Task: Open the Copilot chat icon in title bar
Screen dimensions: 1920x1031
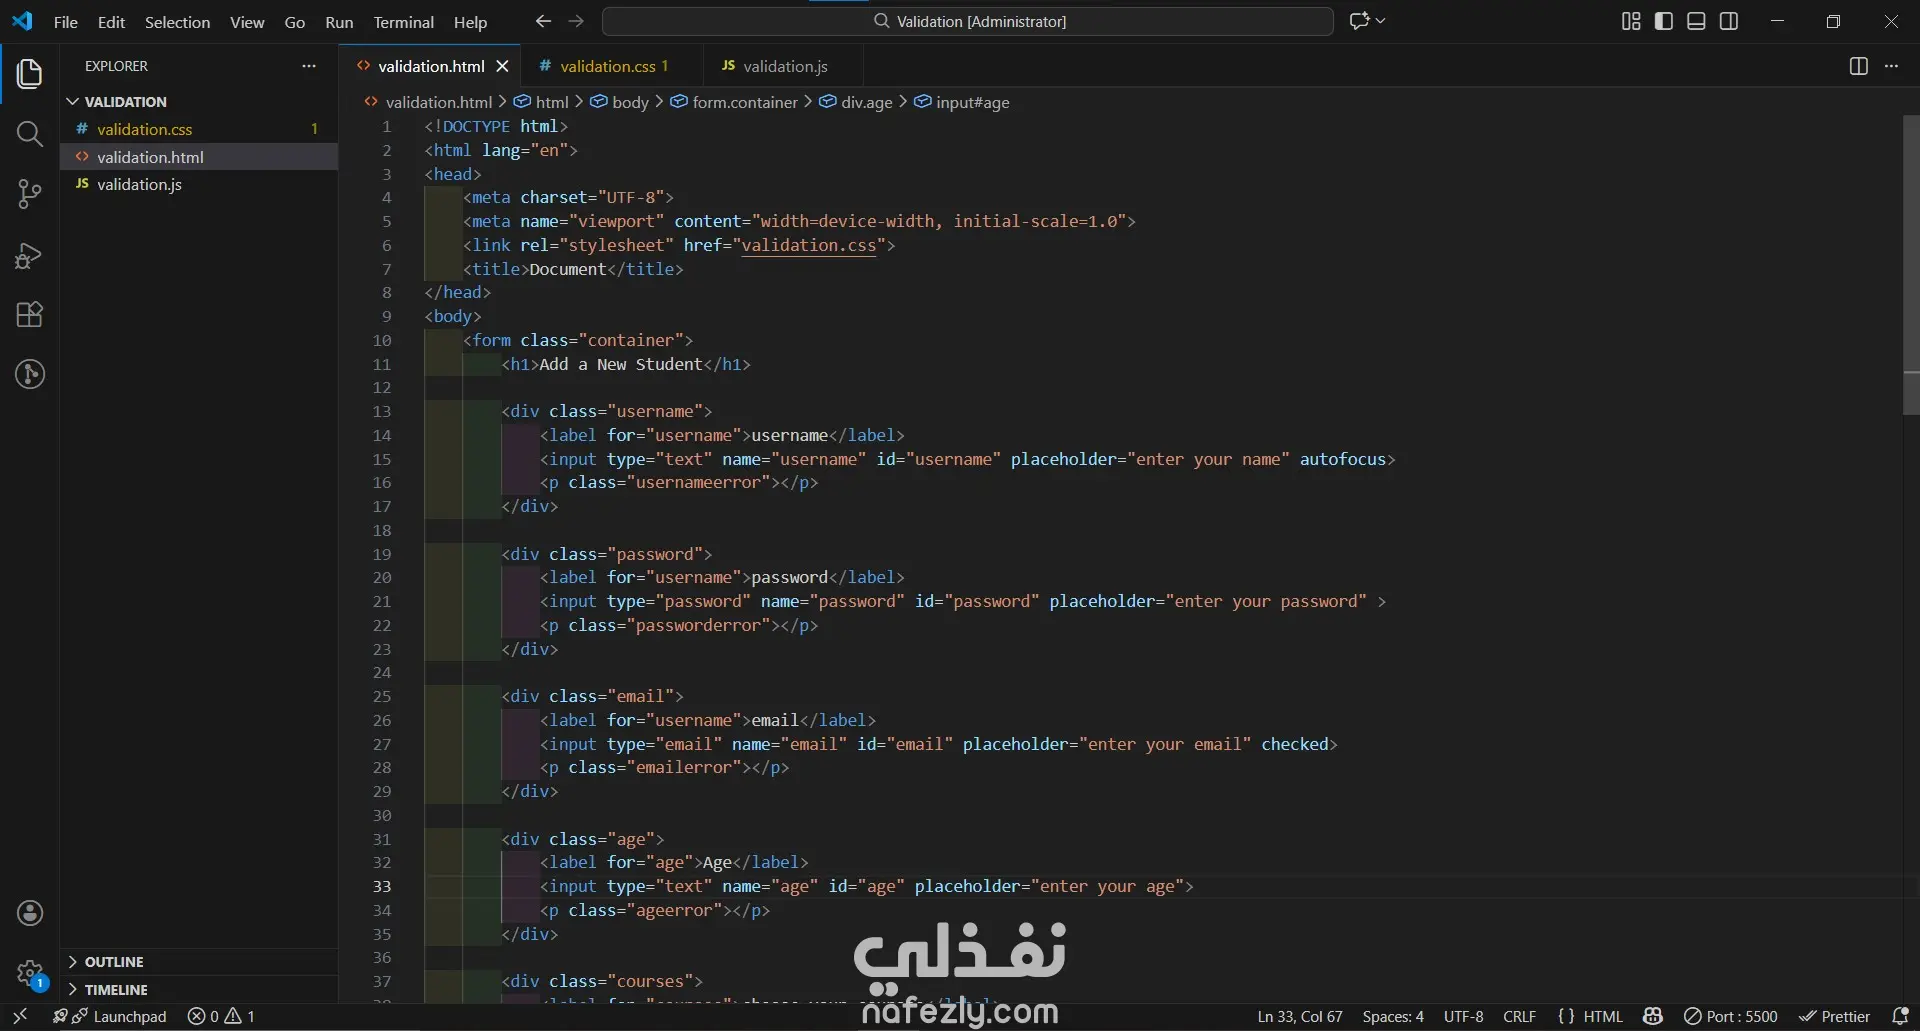Action: [x=1359, y=21]
